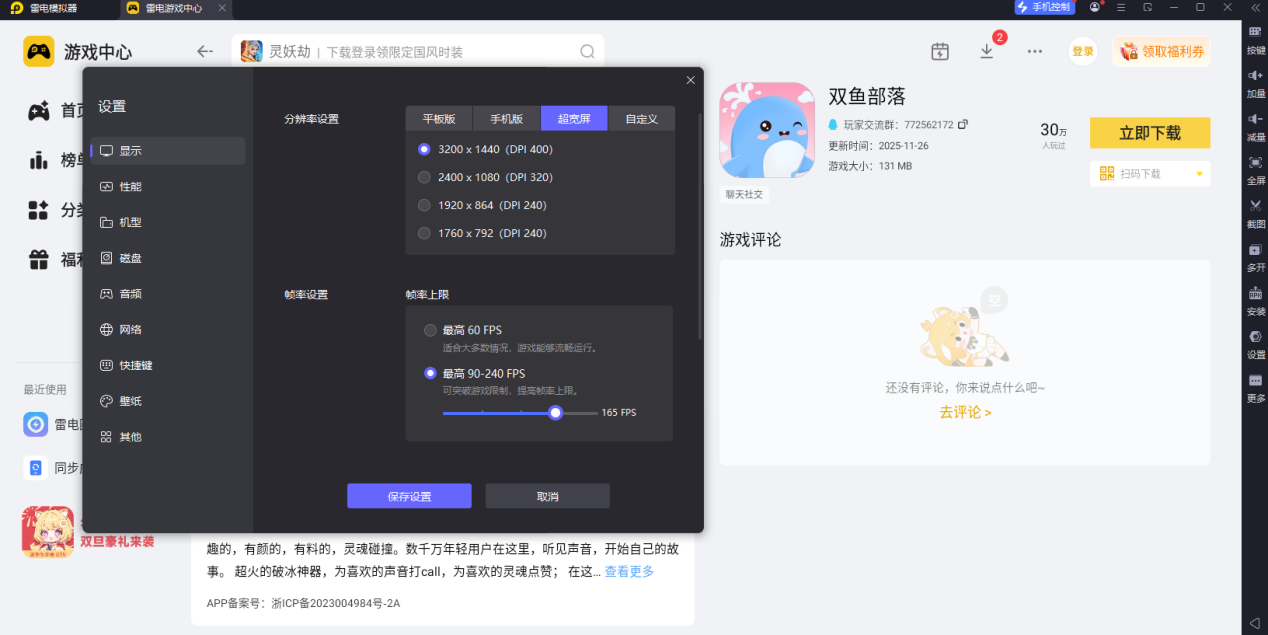The height and width of the screenshot is (635, 1268).
Task: Click the 保存设置 button
Action: tap(409, 496)
